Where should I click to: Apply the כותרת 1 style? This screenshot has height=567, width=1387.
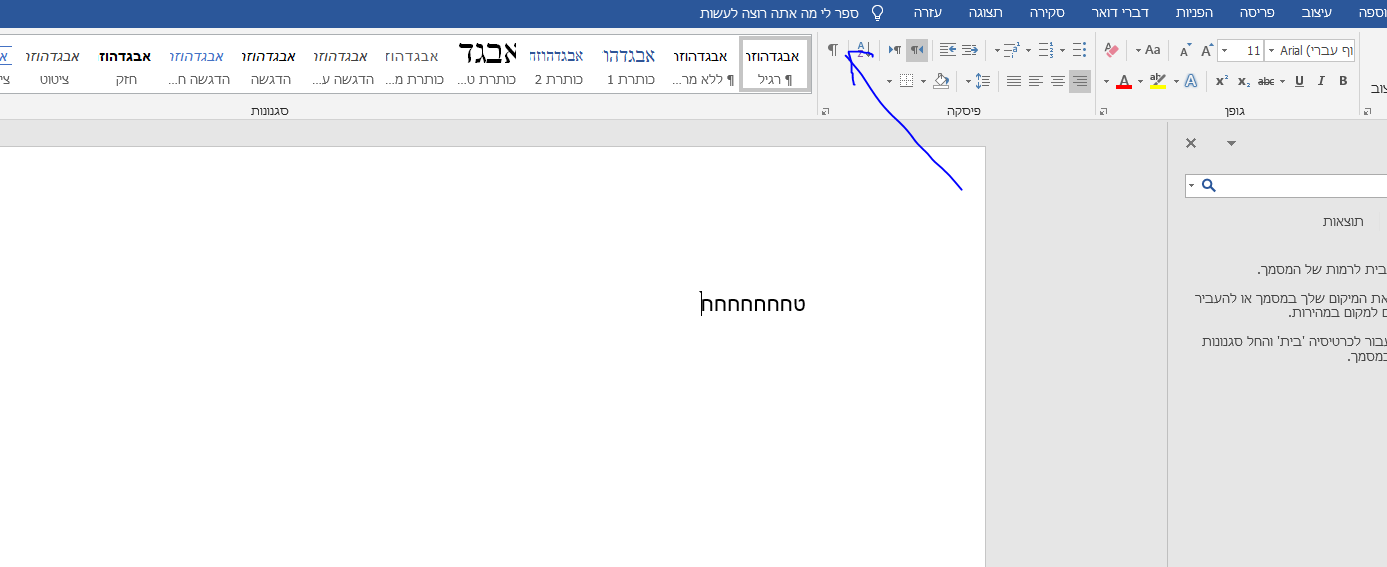[630, 66]
